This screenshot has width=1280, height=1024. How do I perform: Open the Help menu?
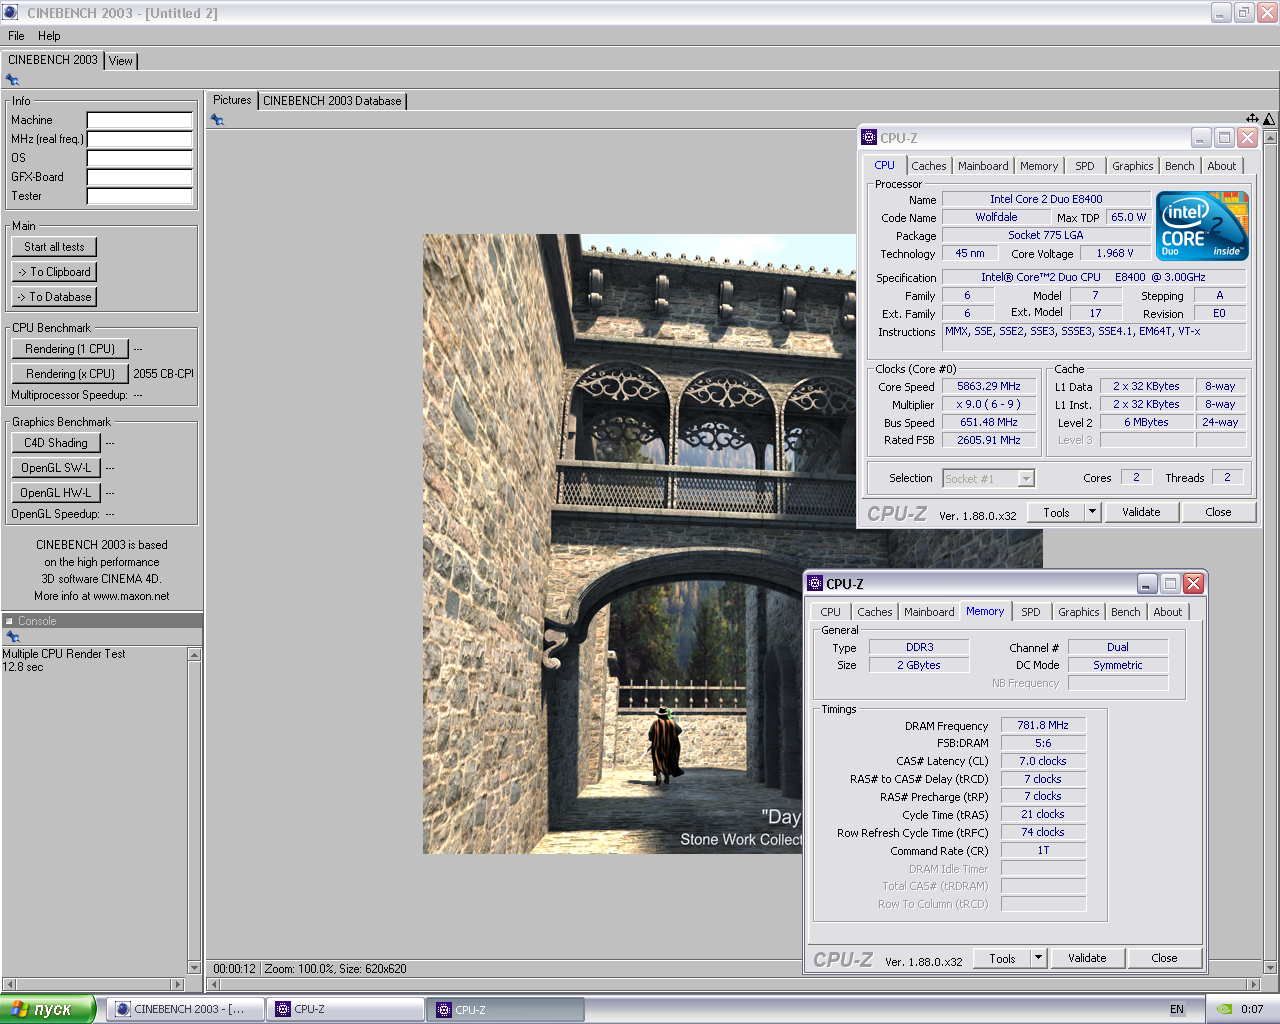[49, 36]
